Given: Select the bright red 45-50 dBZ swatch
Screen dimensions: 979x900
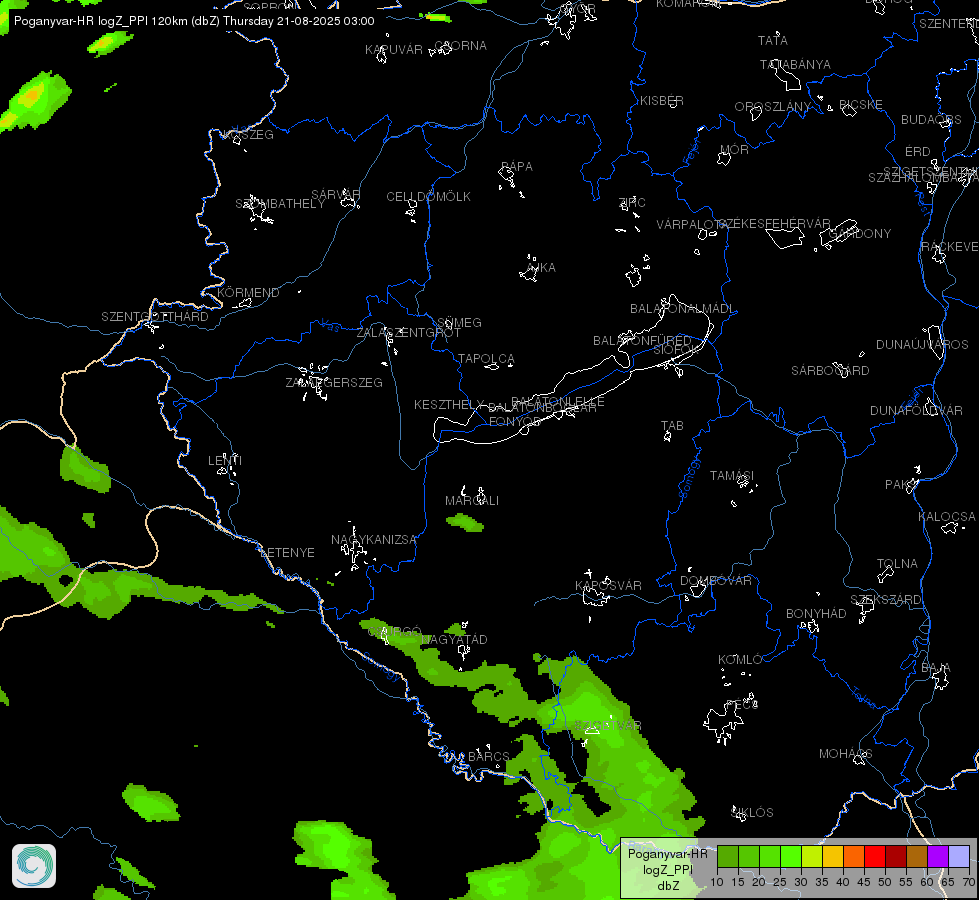Looking at the screenshot, I should (x=875, y=857).
